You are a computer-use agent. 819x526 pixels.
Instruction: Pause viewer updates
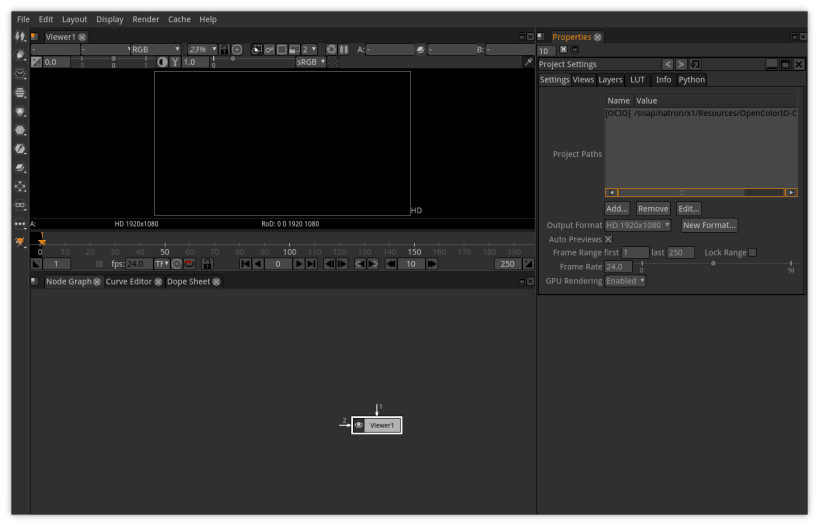tap(344, 49)
